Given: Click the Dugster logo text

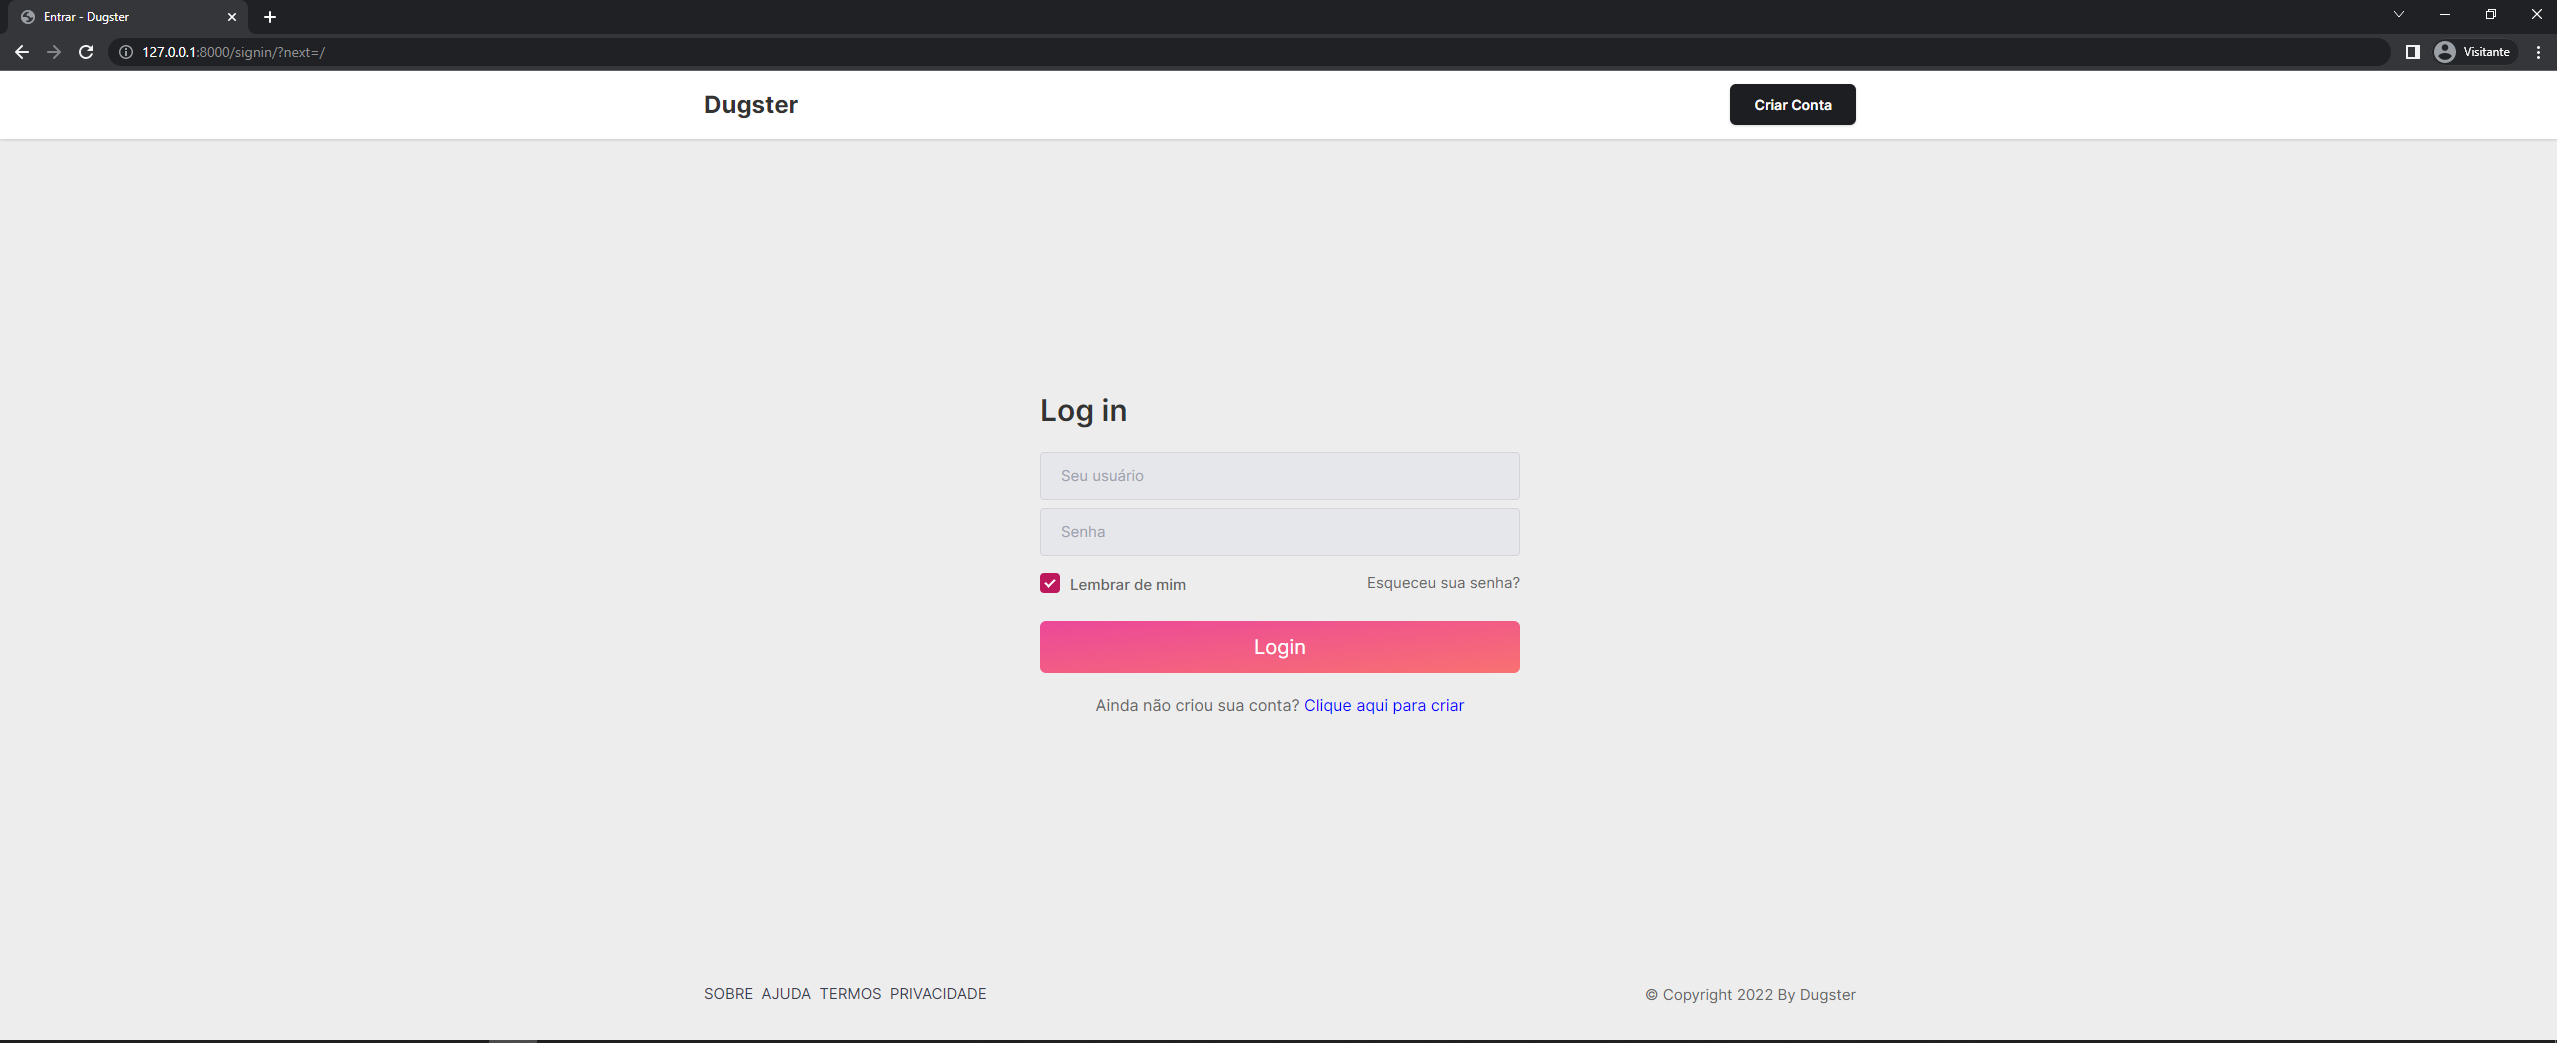Looking at the screenshot, I should click(751, 104).
